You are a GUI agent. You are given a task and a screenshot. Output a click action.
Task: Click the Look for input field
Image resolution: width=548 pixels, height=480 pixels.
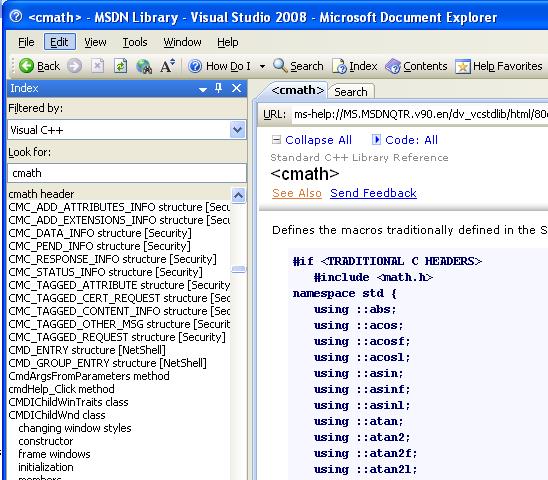127,173
